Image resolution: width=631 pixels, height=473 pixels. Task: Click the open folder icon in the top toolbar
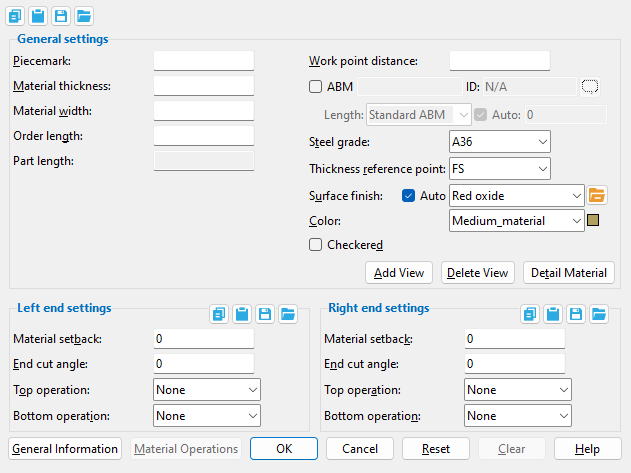point(84,16)
